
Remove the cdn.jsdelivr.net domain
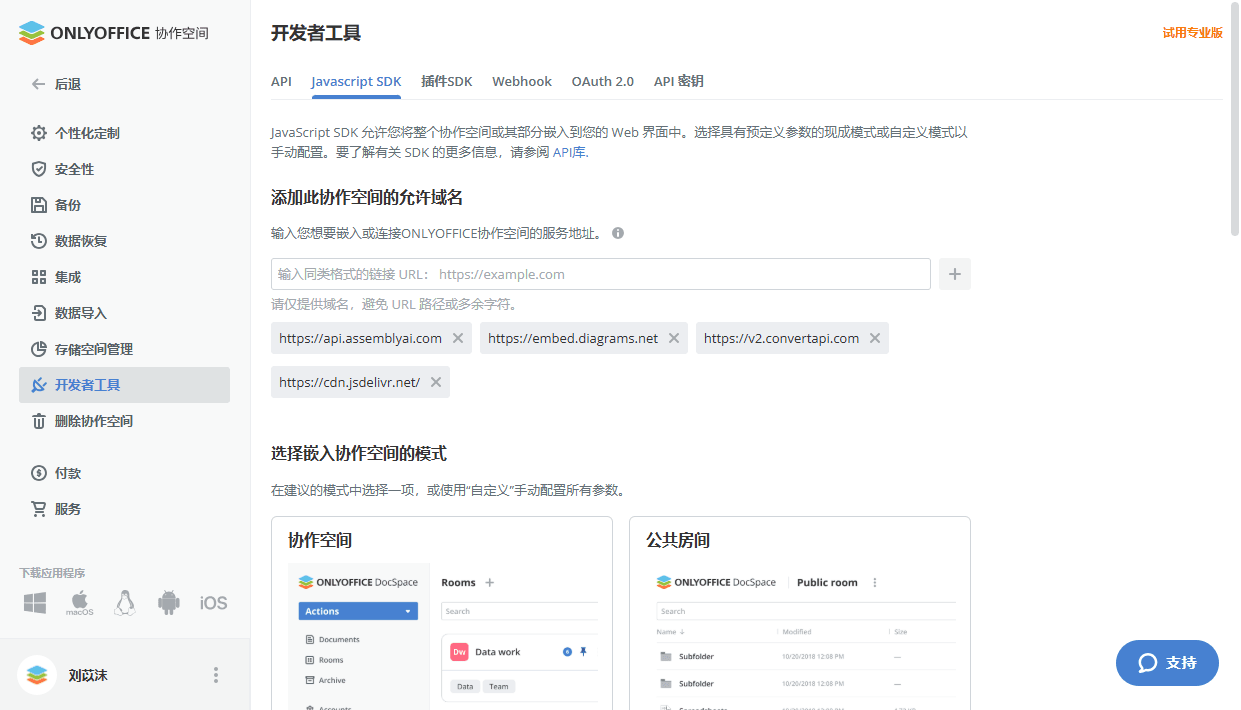(x=436, y=382)
